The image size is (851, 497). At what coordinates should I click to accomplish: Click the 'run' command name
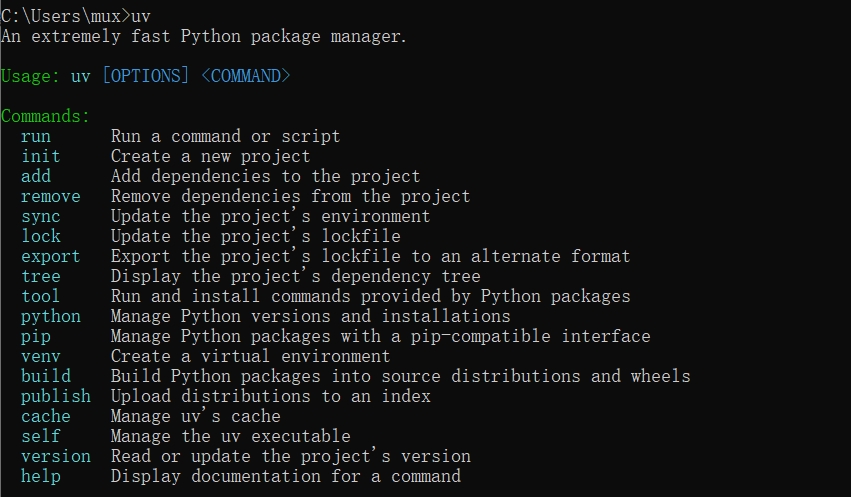[36, 136]
